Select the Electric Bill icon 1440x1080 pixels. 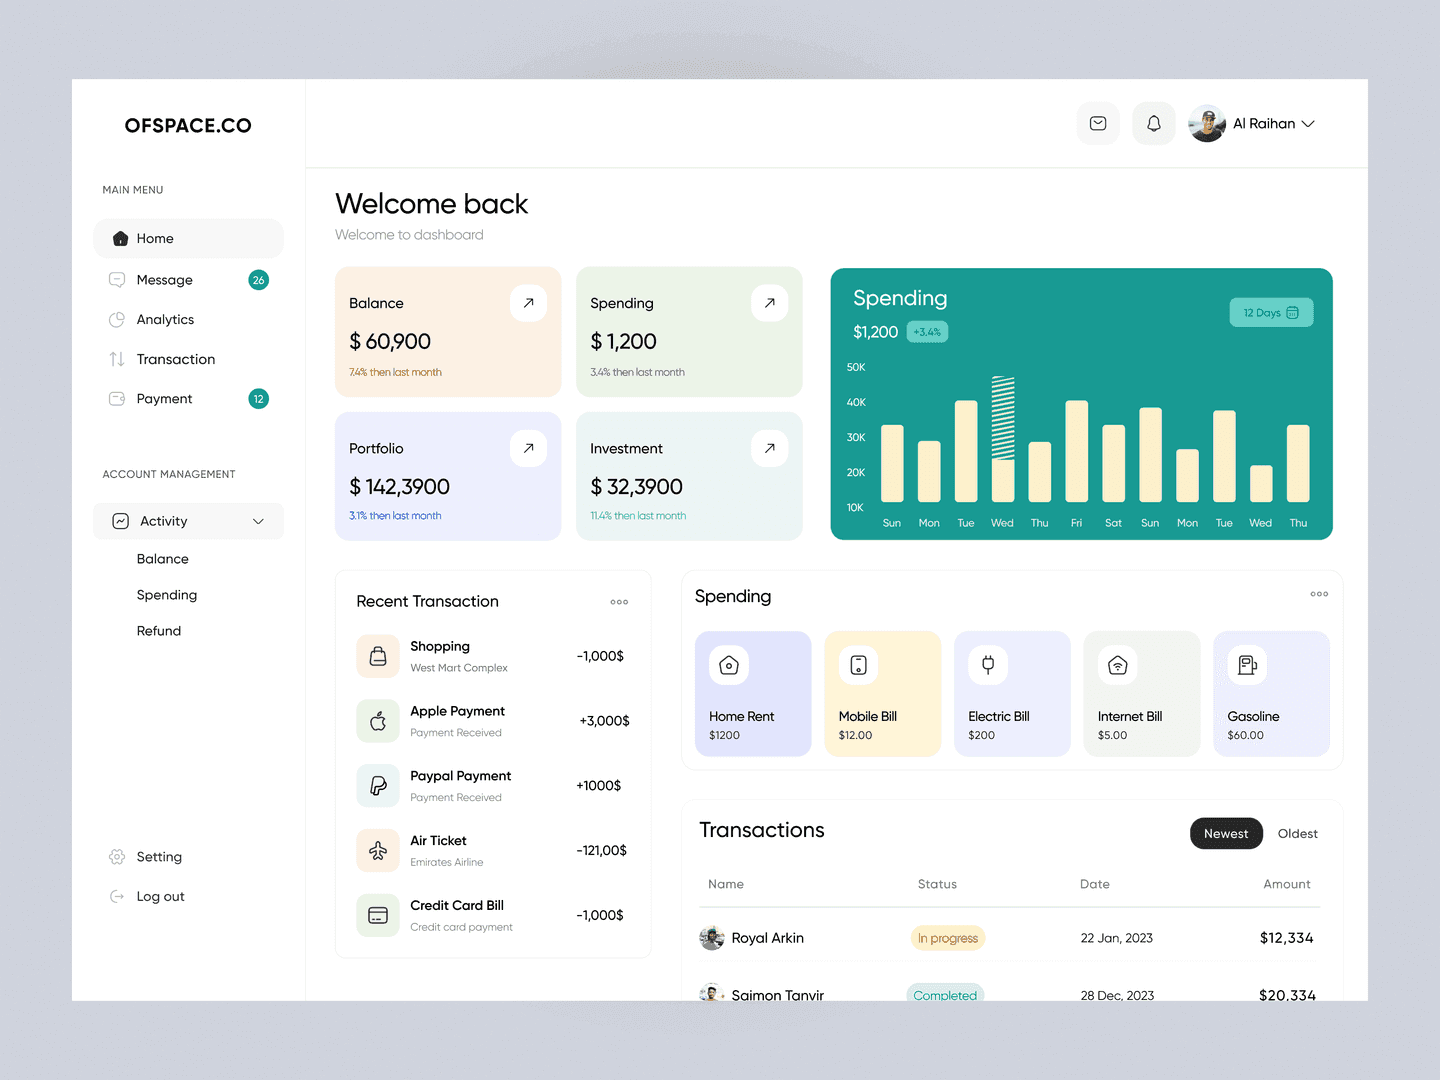[987, 664]
